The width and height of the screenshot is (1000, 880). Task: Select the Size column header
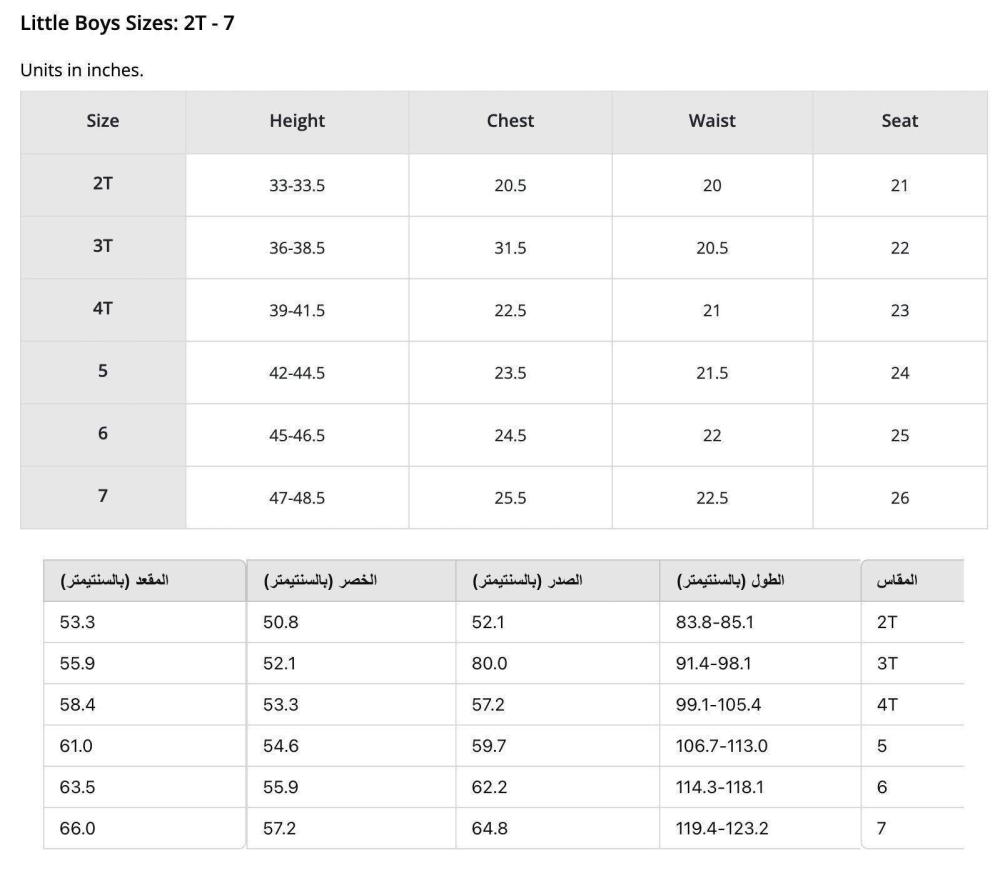pyautogui.click(x=102, y=121)
